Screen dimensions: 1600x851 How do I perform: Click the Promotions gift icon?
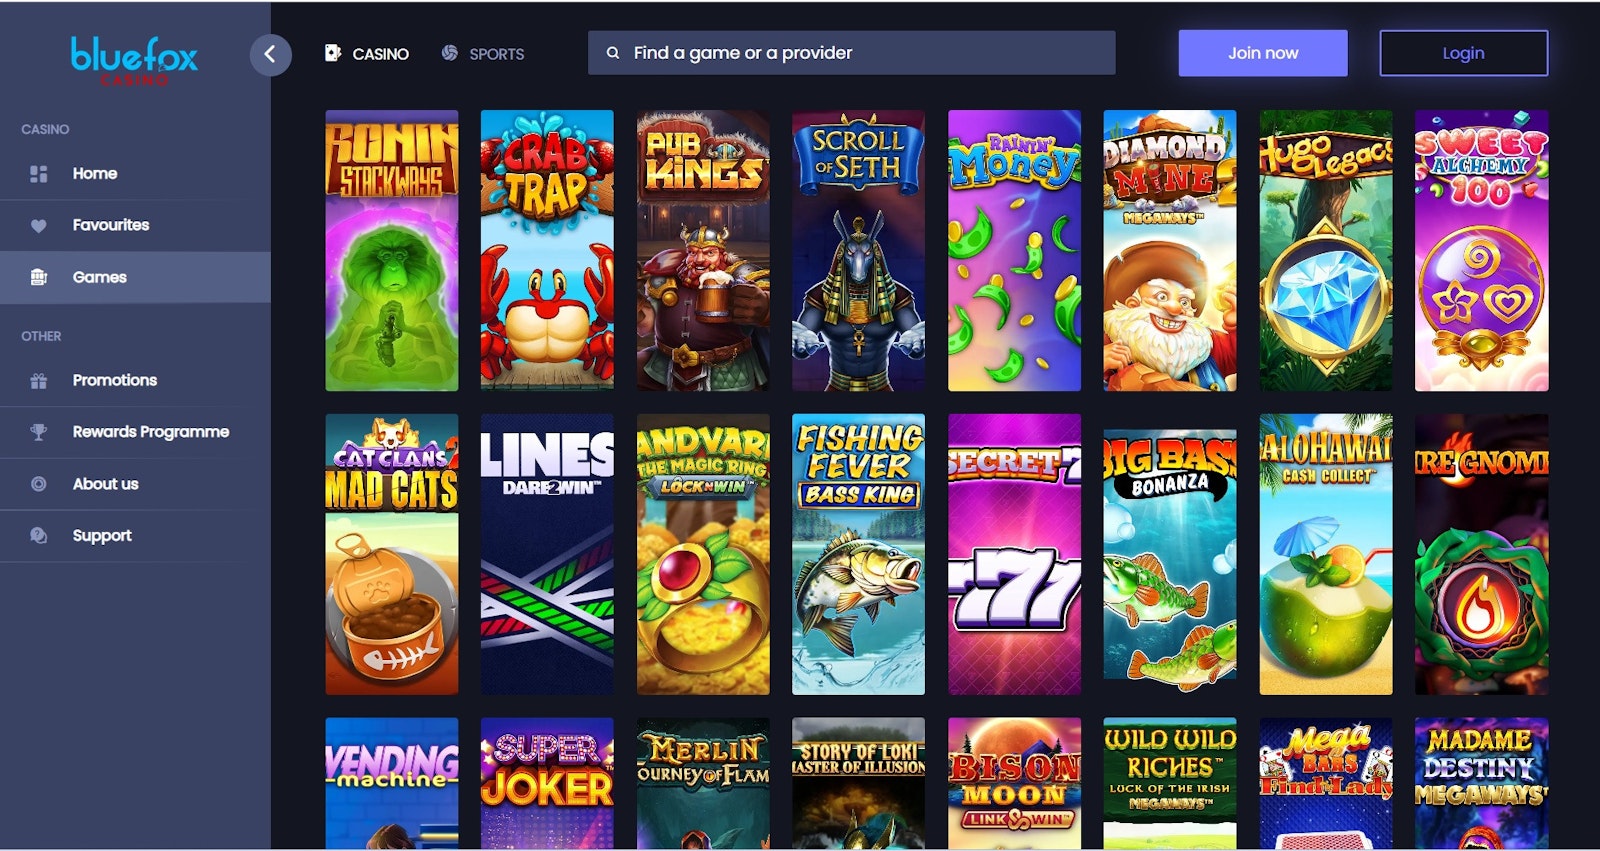[39, 381]
